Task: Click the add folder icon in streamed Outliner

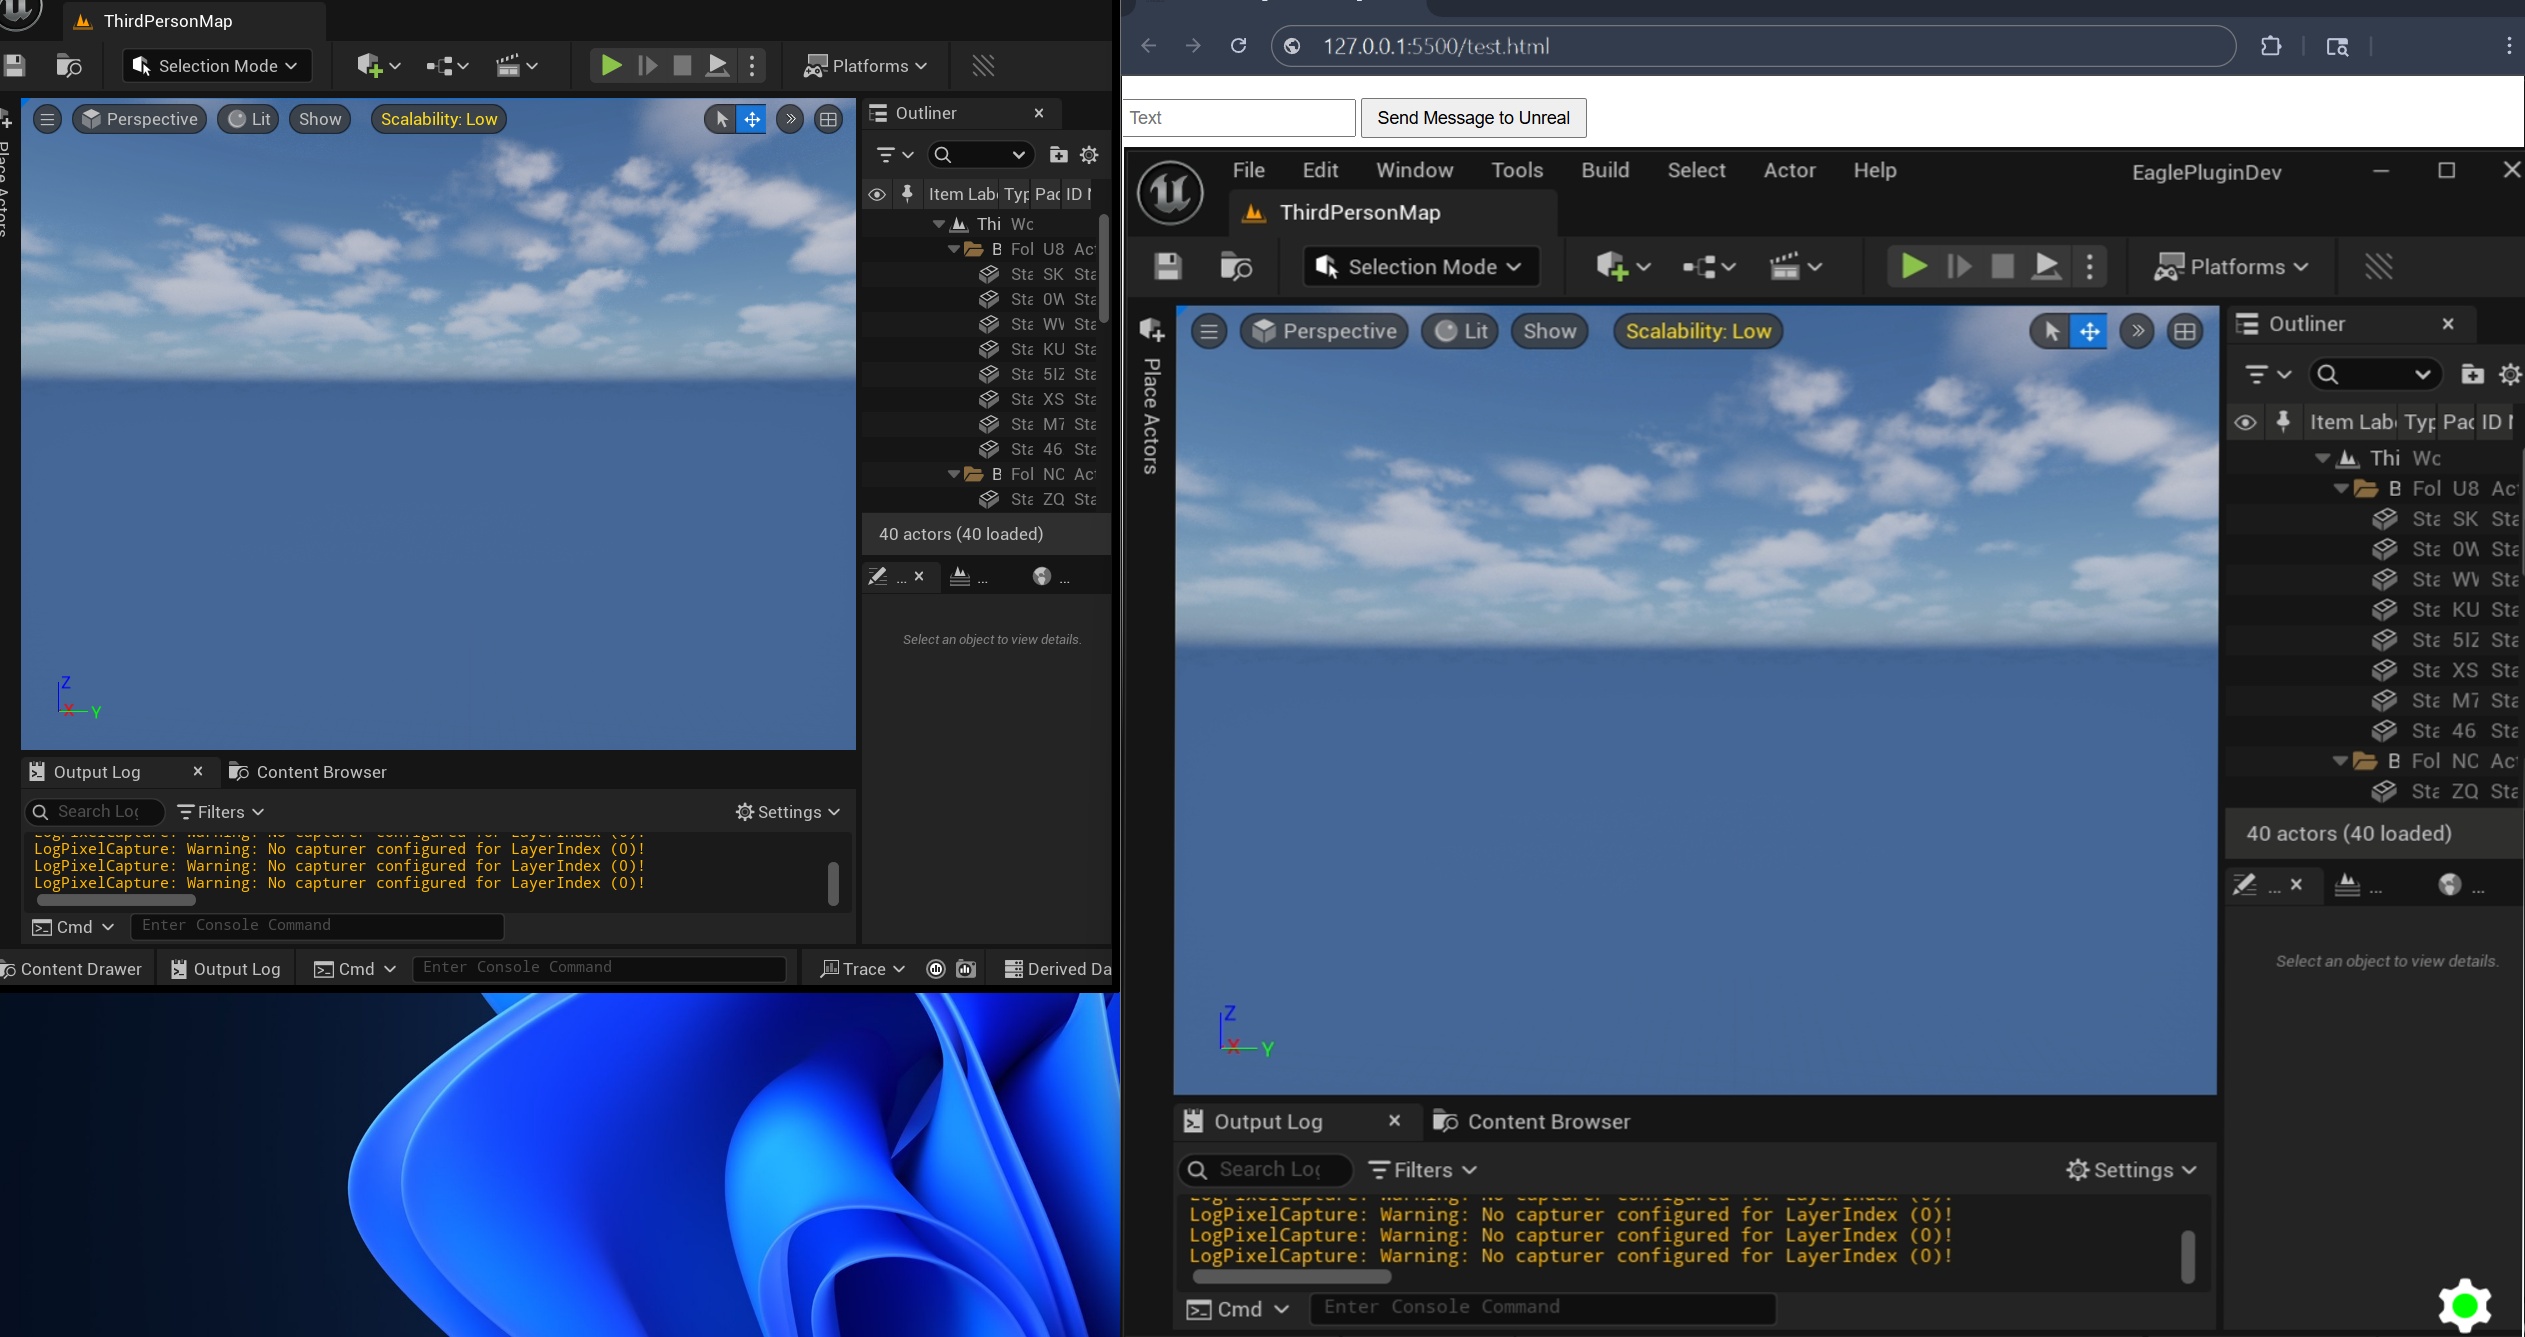Action: [x=2472, y=374]
